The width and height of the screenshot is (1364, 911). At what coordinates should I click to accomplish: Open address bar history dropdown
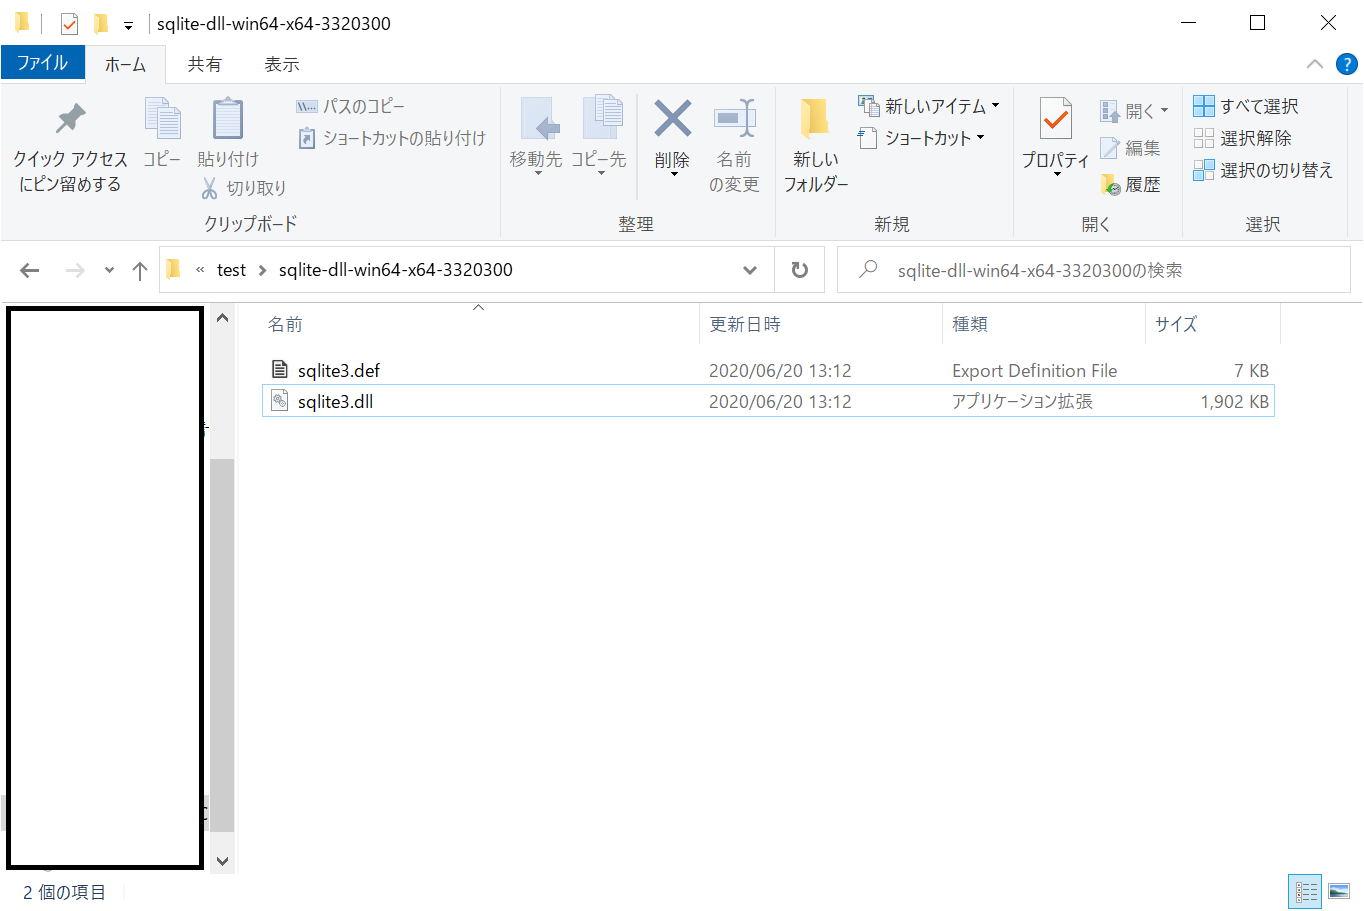pos(750,270)
